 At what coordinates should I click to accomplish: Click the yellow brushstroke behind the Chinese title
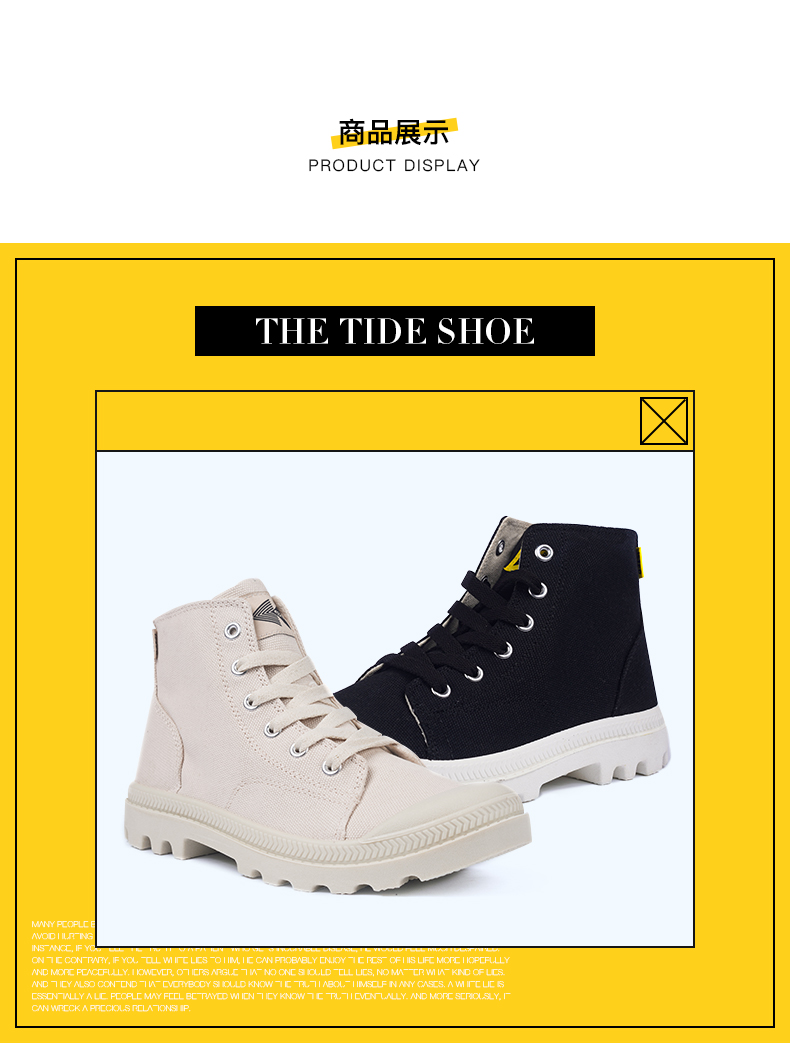point(394,133)
